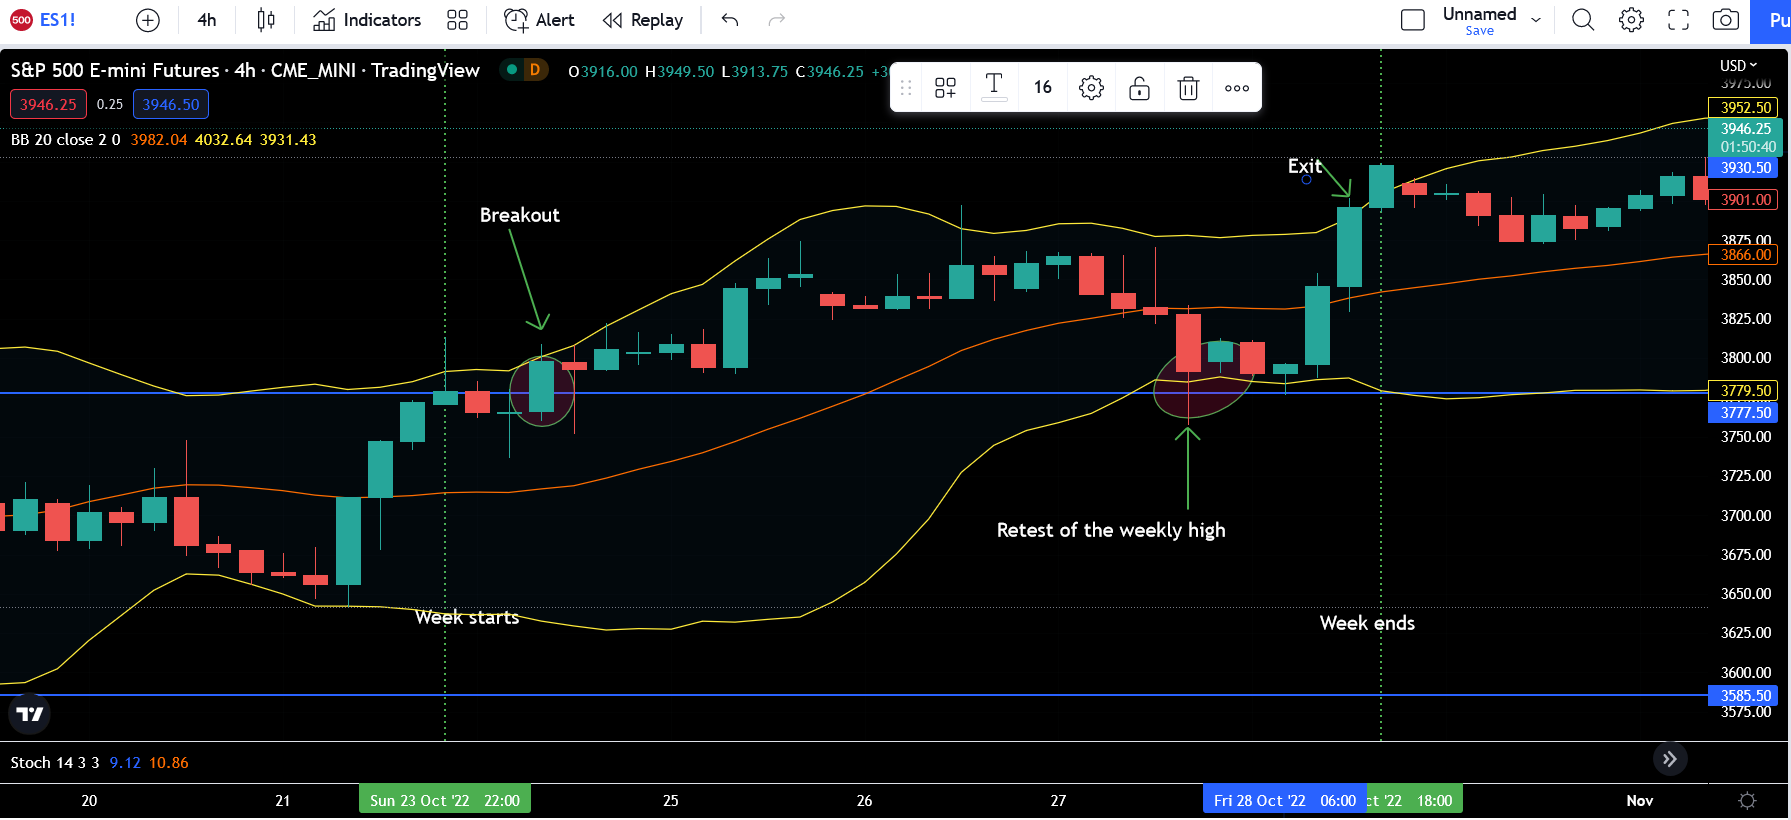Screen dimensions: 1791x820
Task: Toggle the layout setup square icon
Action: 1412,20
